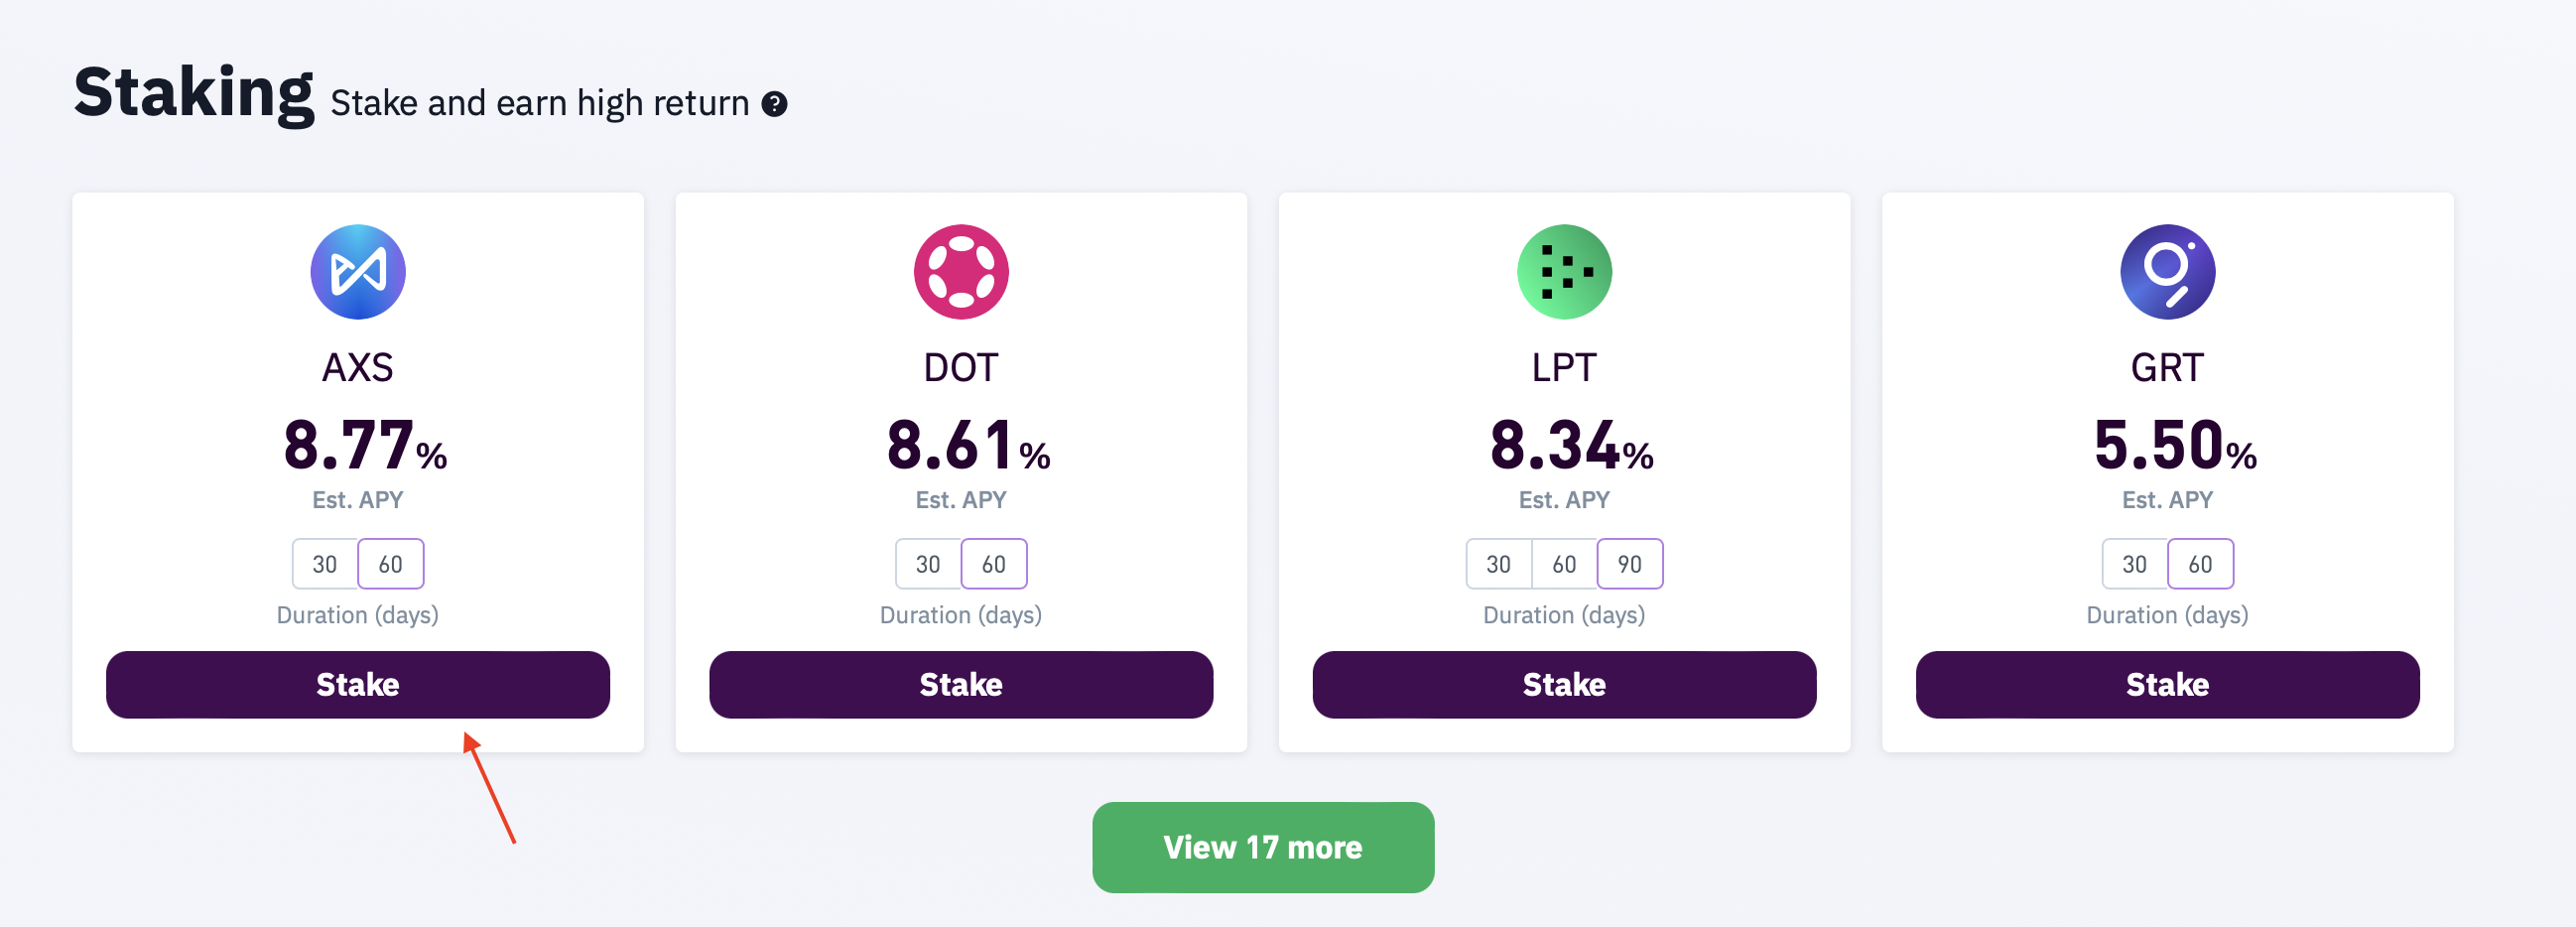Select 30 days duration for AXS
Screen dimensions: 2576x927
point(325,564)
